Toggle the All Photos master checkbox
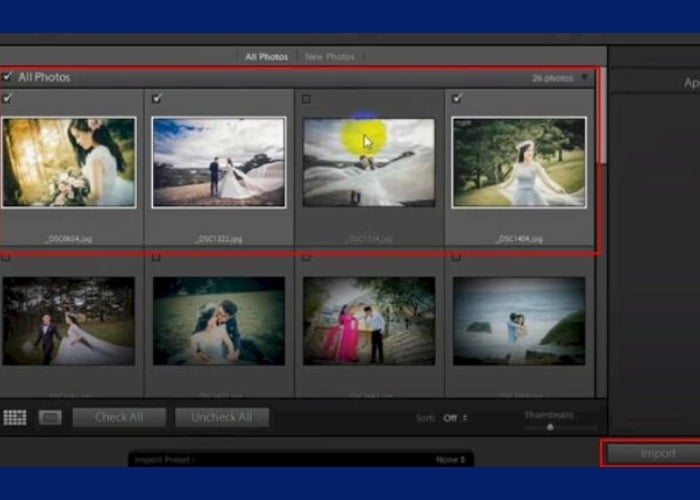Screen dimensions: 700x500 (8, 77)
